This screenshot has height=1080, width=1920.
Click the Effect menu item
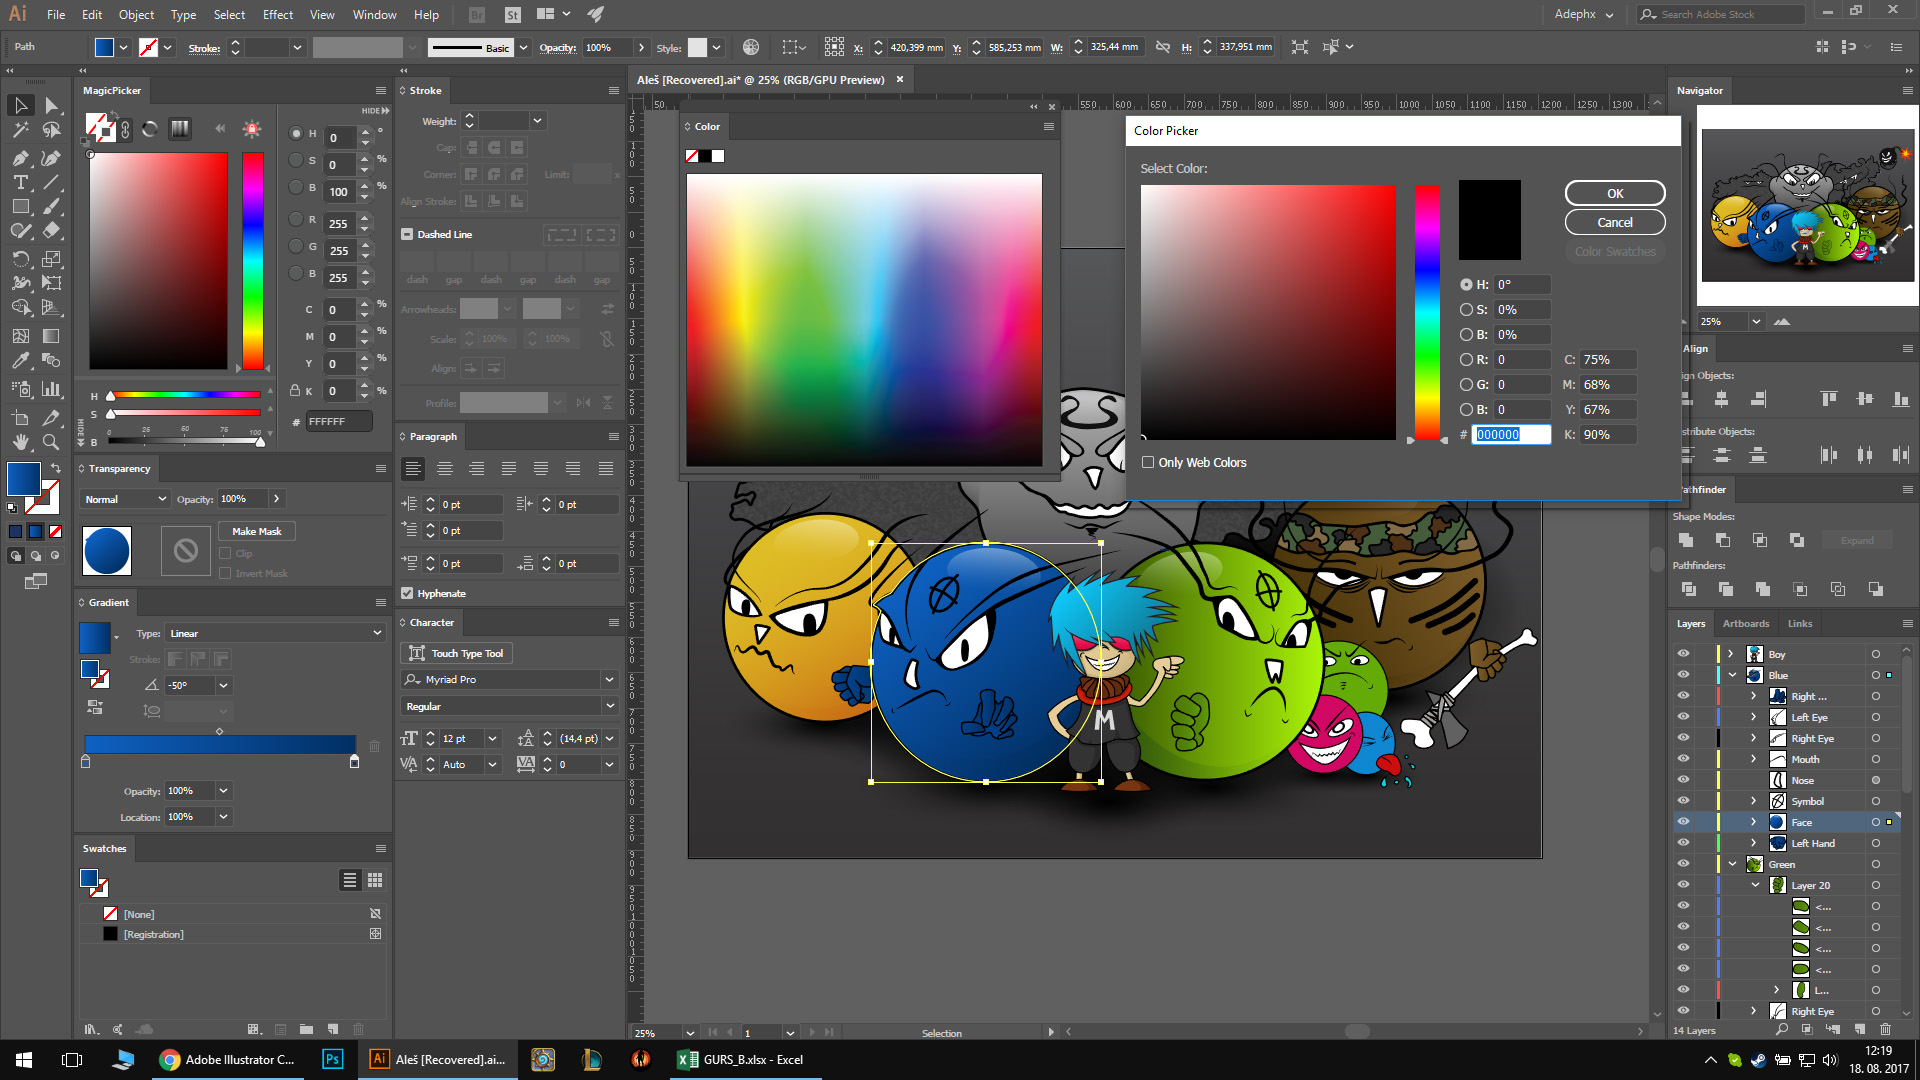click(276, 13)
